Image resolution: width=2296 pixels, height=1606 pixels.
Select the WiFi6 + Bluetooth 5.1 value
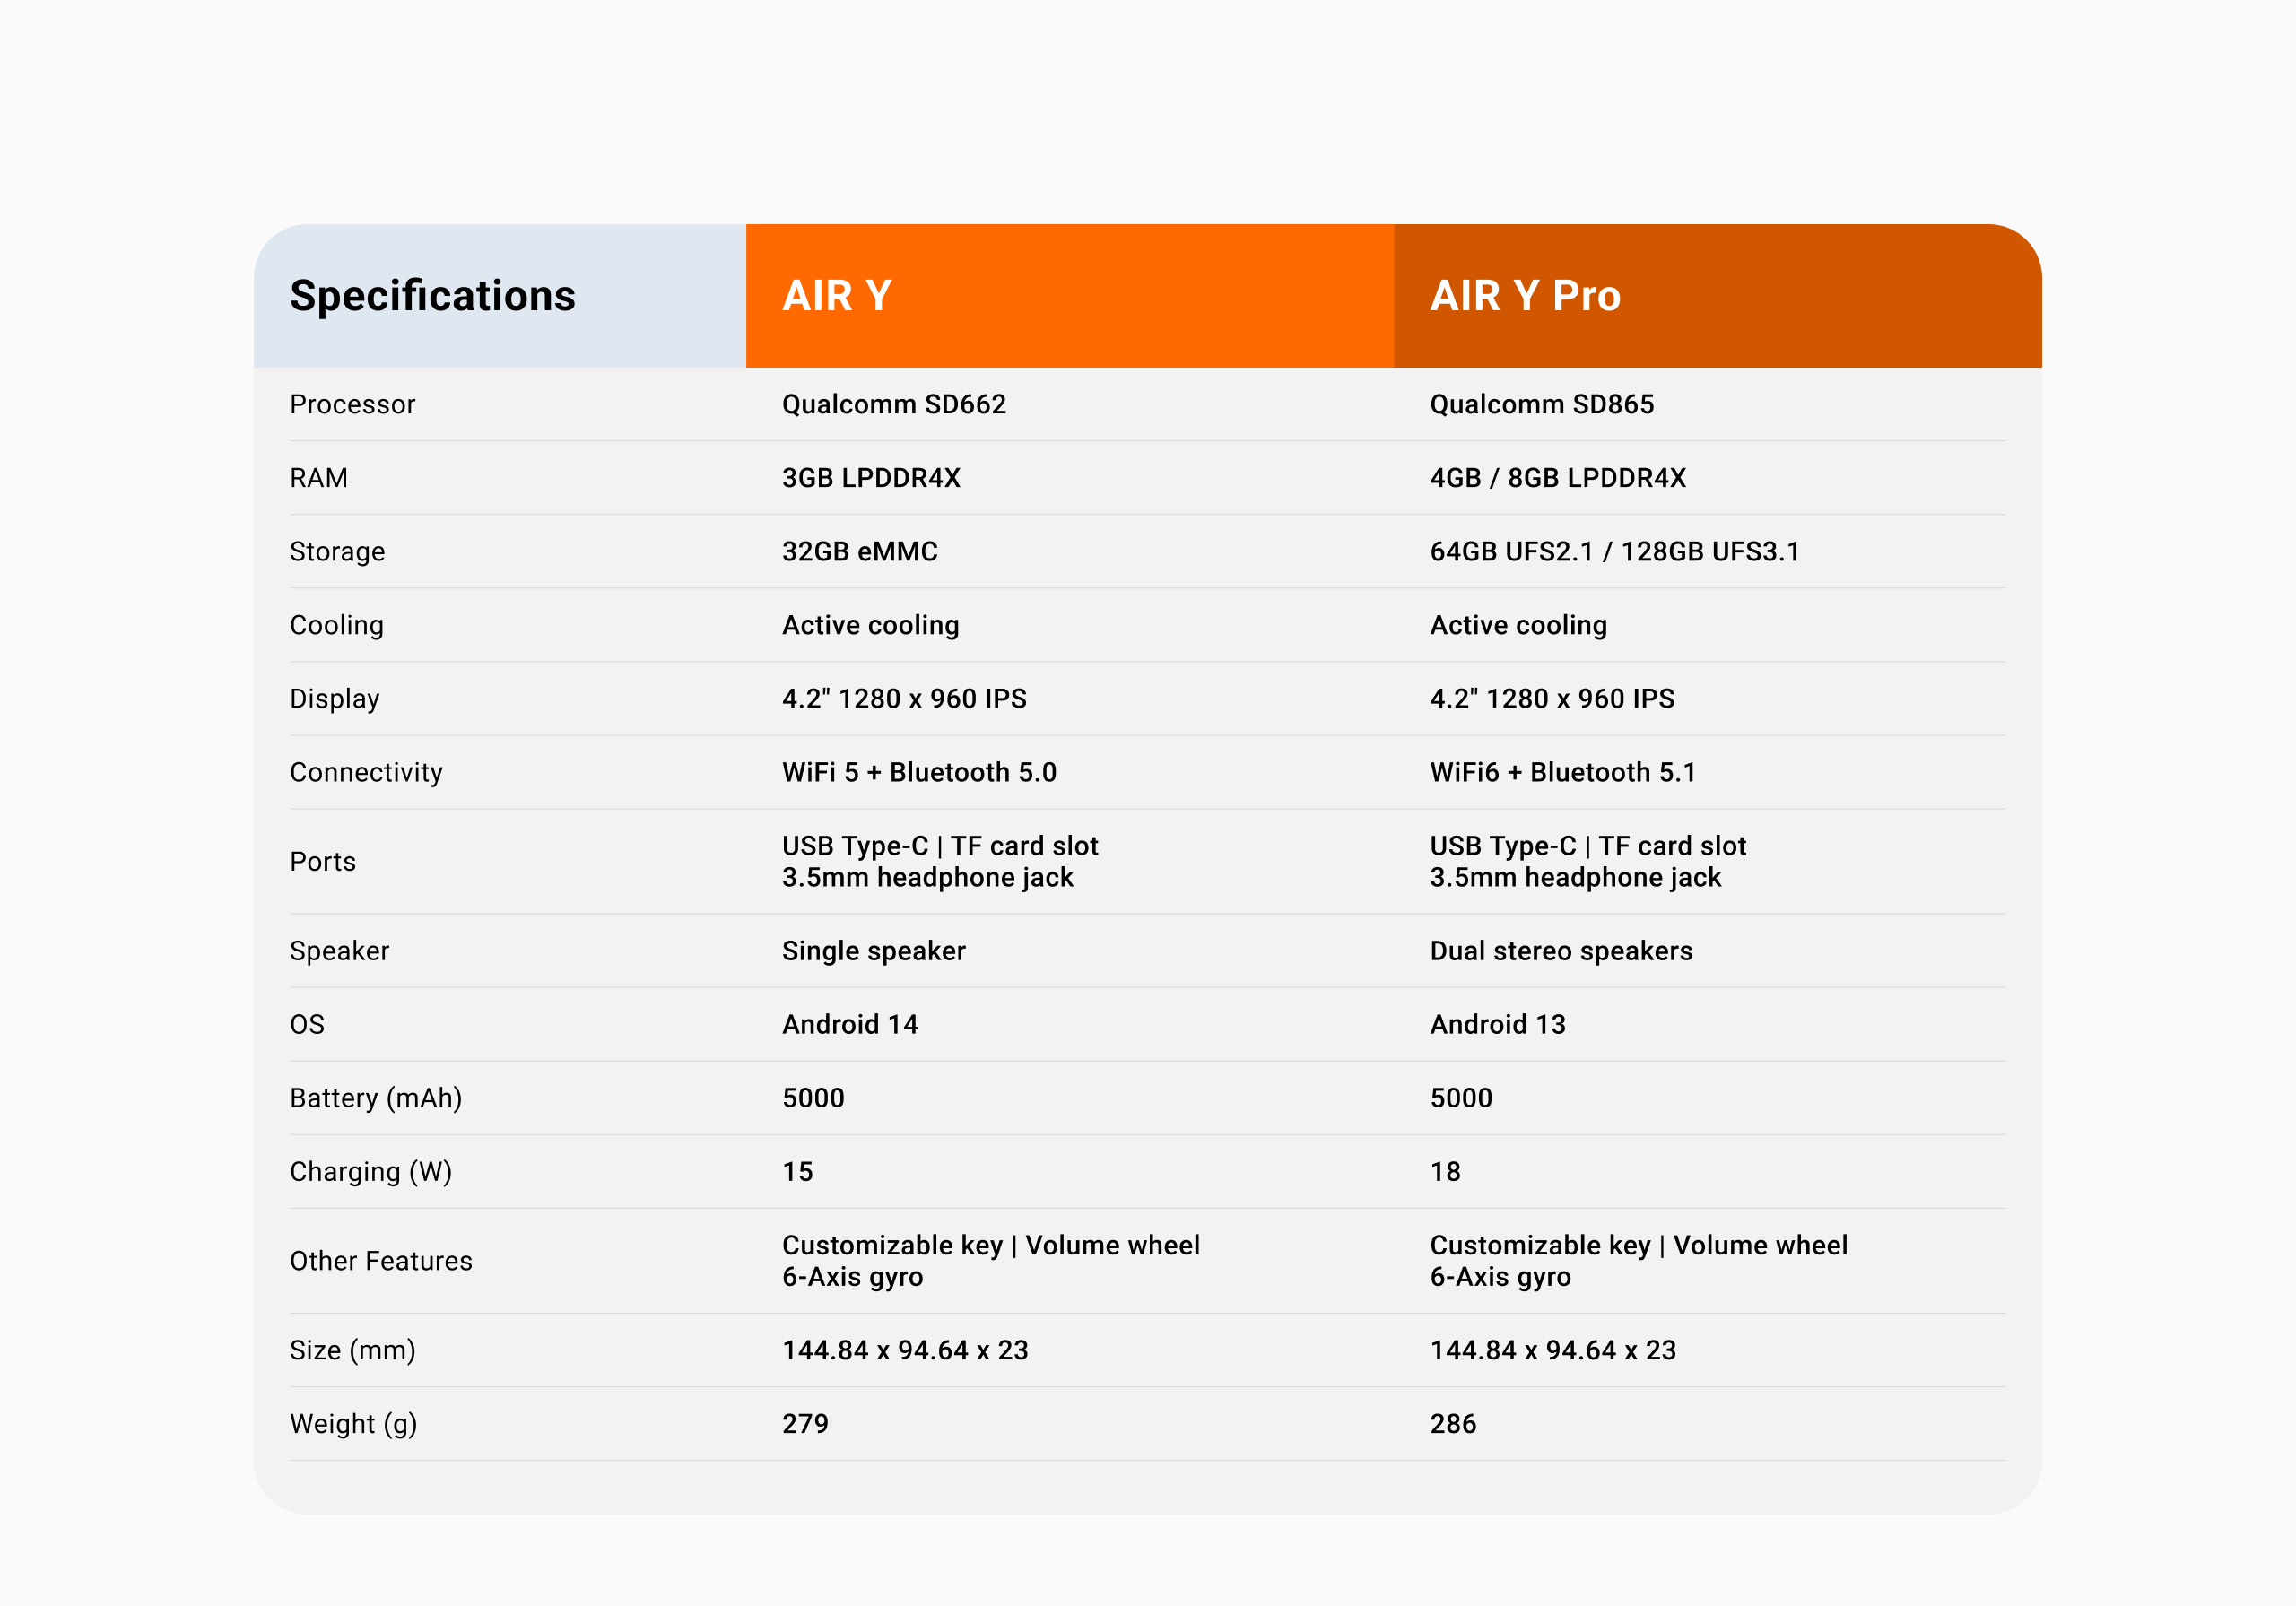[1563, 773]
